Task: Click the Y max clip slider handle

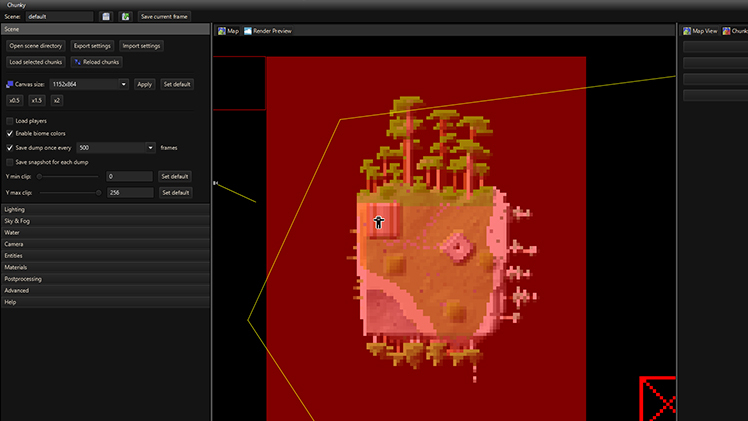Action: 98,192
